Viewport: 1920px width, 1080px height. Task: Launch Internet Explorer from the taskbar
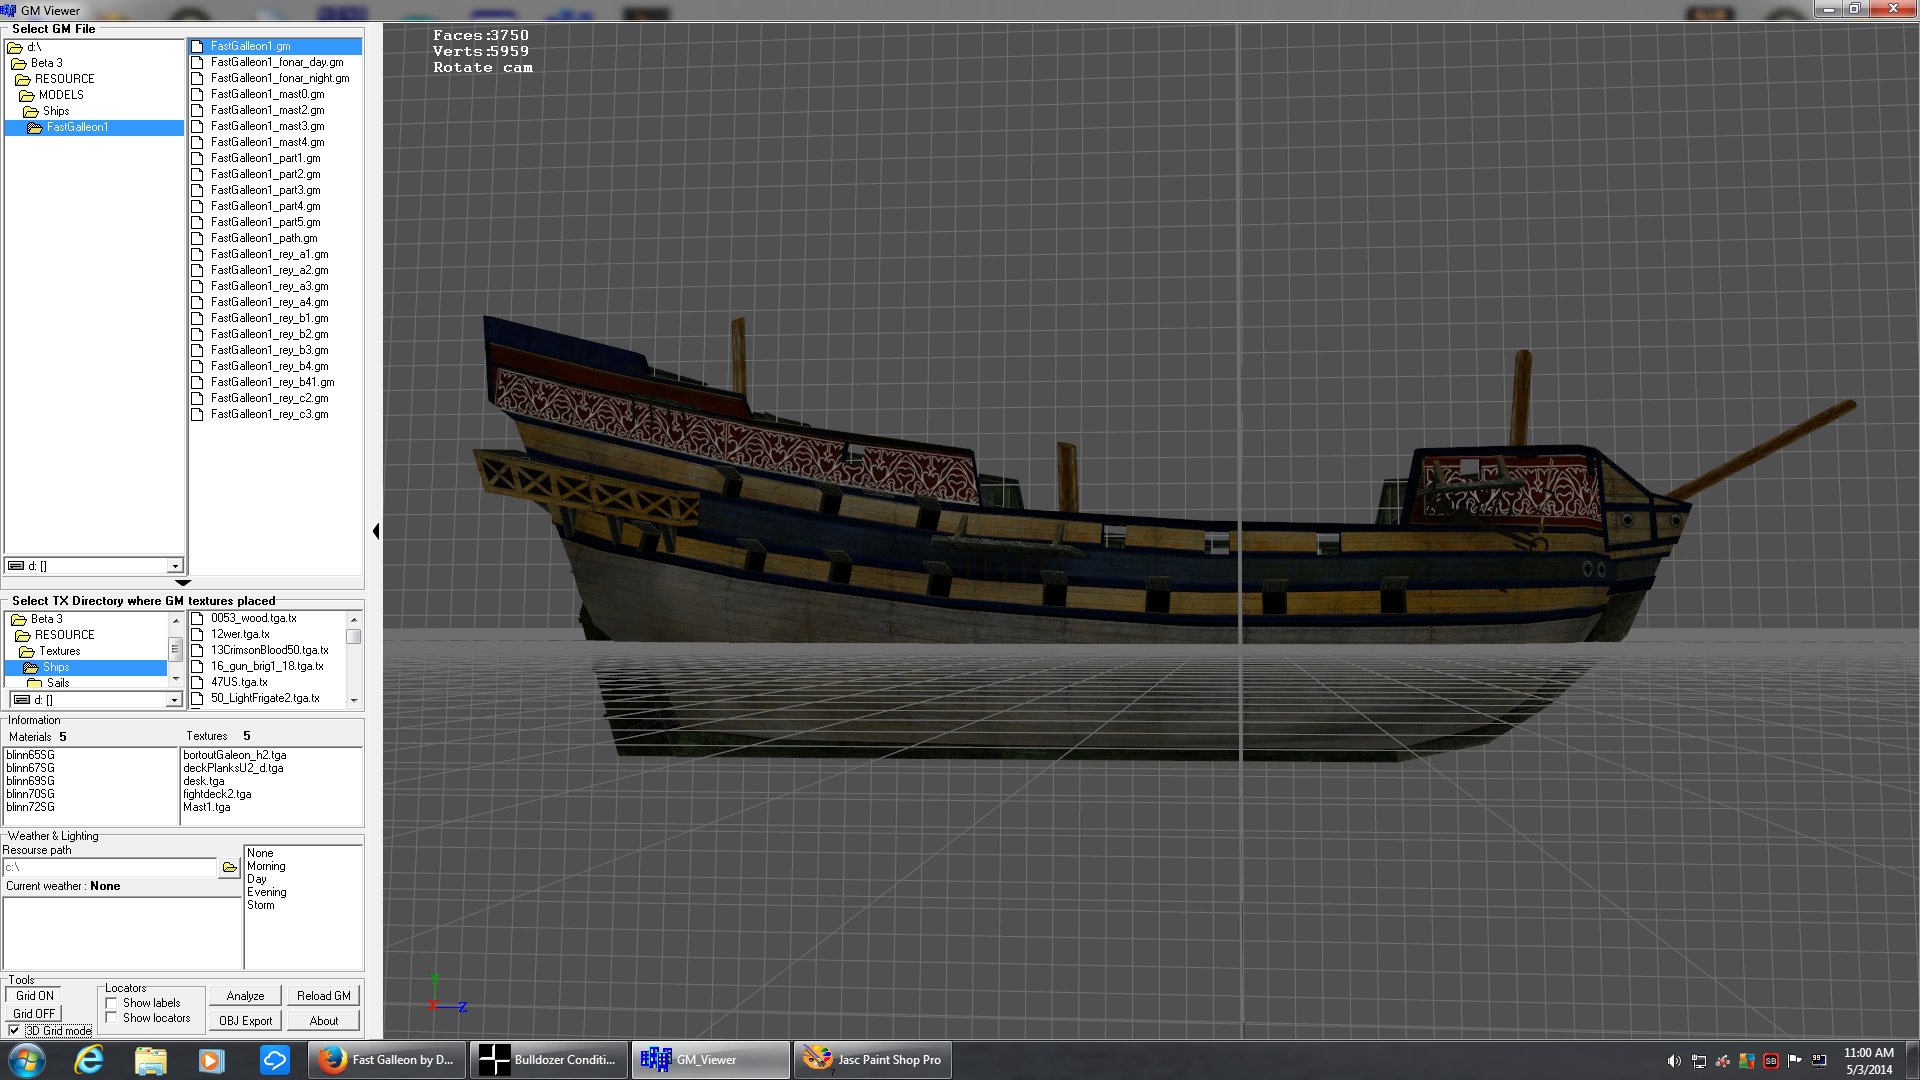(89, 1060)
